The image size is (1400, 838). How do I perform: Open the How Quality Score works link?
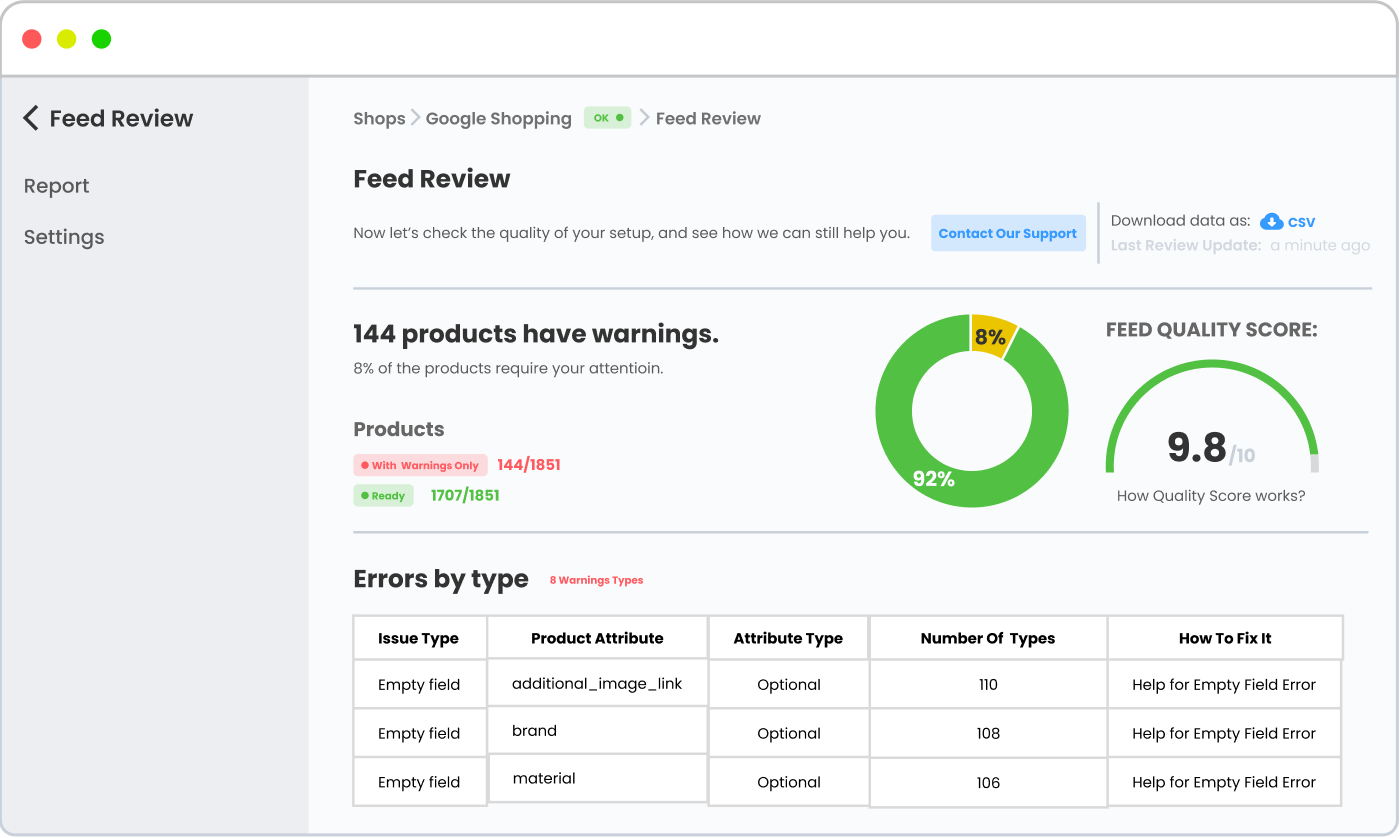pos(1210,496)
